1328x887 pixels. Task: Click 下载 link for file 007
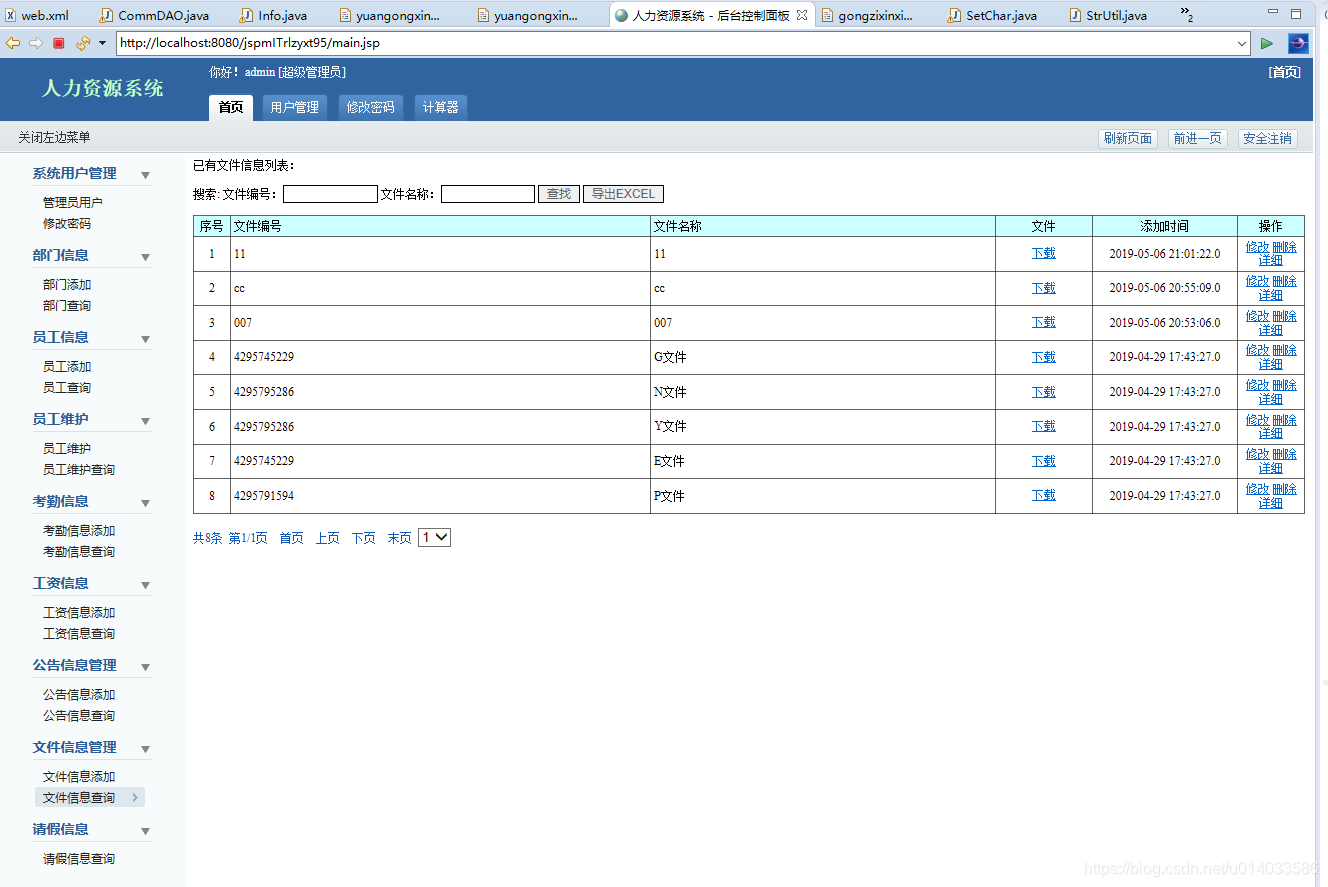1044,323
